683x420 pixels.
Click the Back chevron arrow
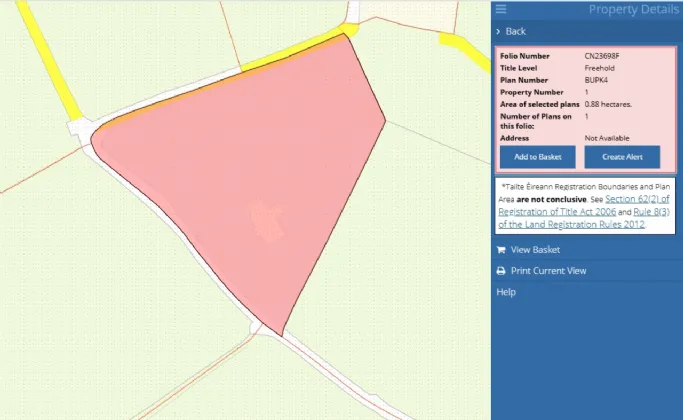click(499, 32)
